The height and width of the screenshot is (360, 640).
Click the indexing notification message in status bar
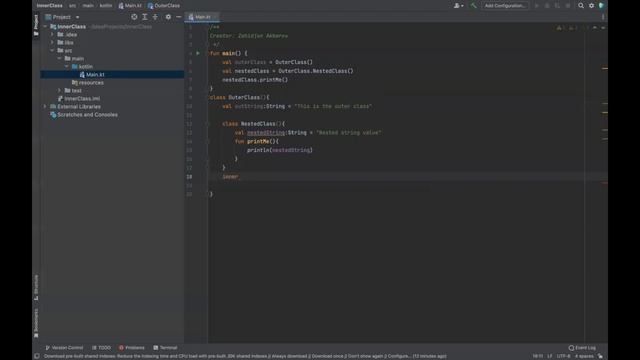[245, 356]
